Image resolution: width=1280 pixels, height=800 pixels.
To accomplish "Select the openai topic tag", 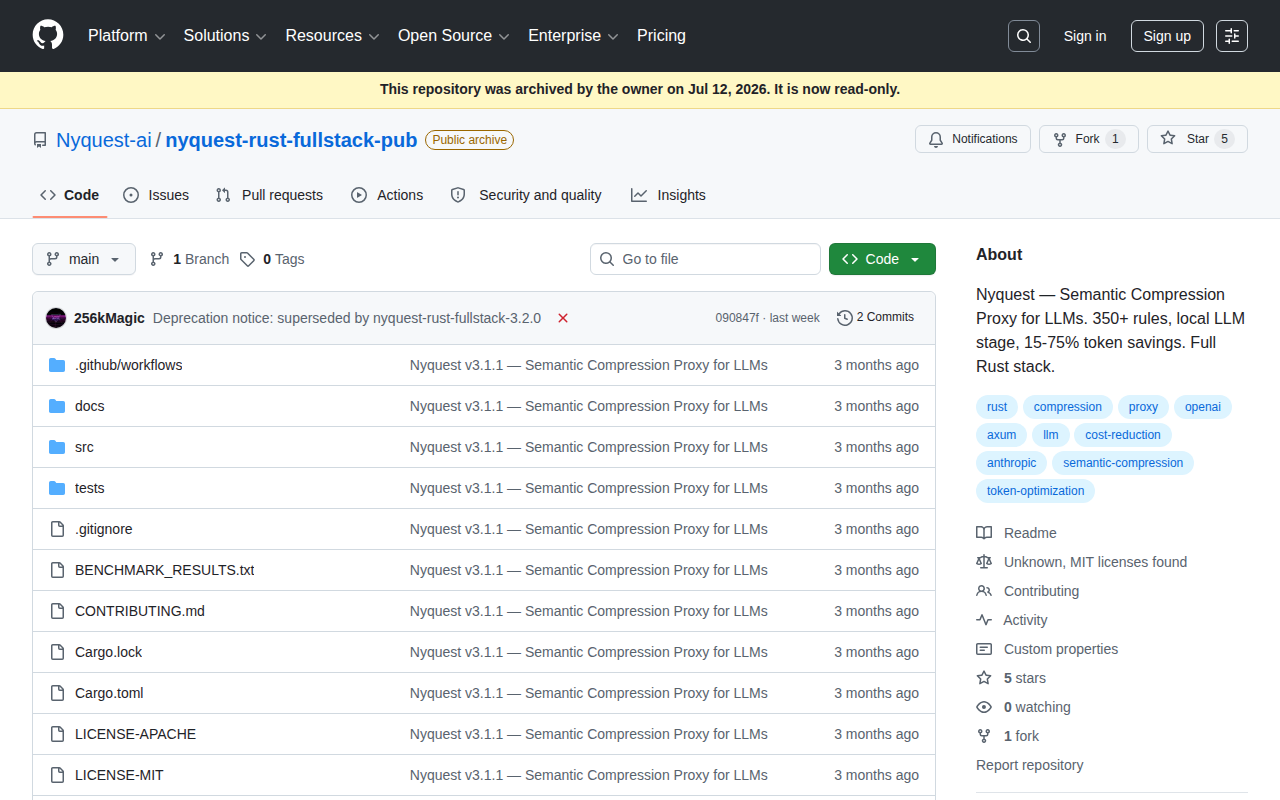I will click(1203, 407).
